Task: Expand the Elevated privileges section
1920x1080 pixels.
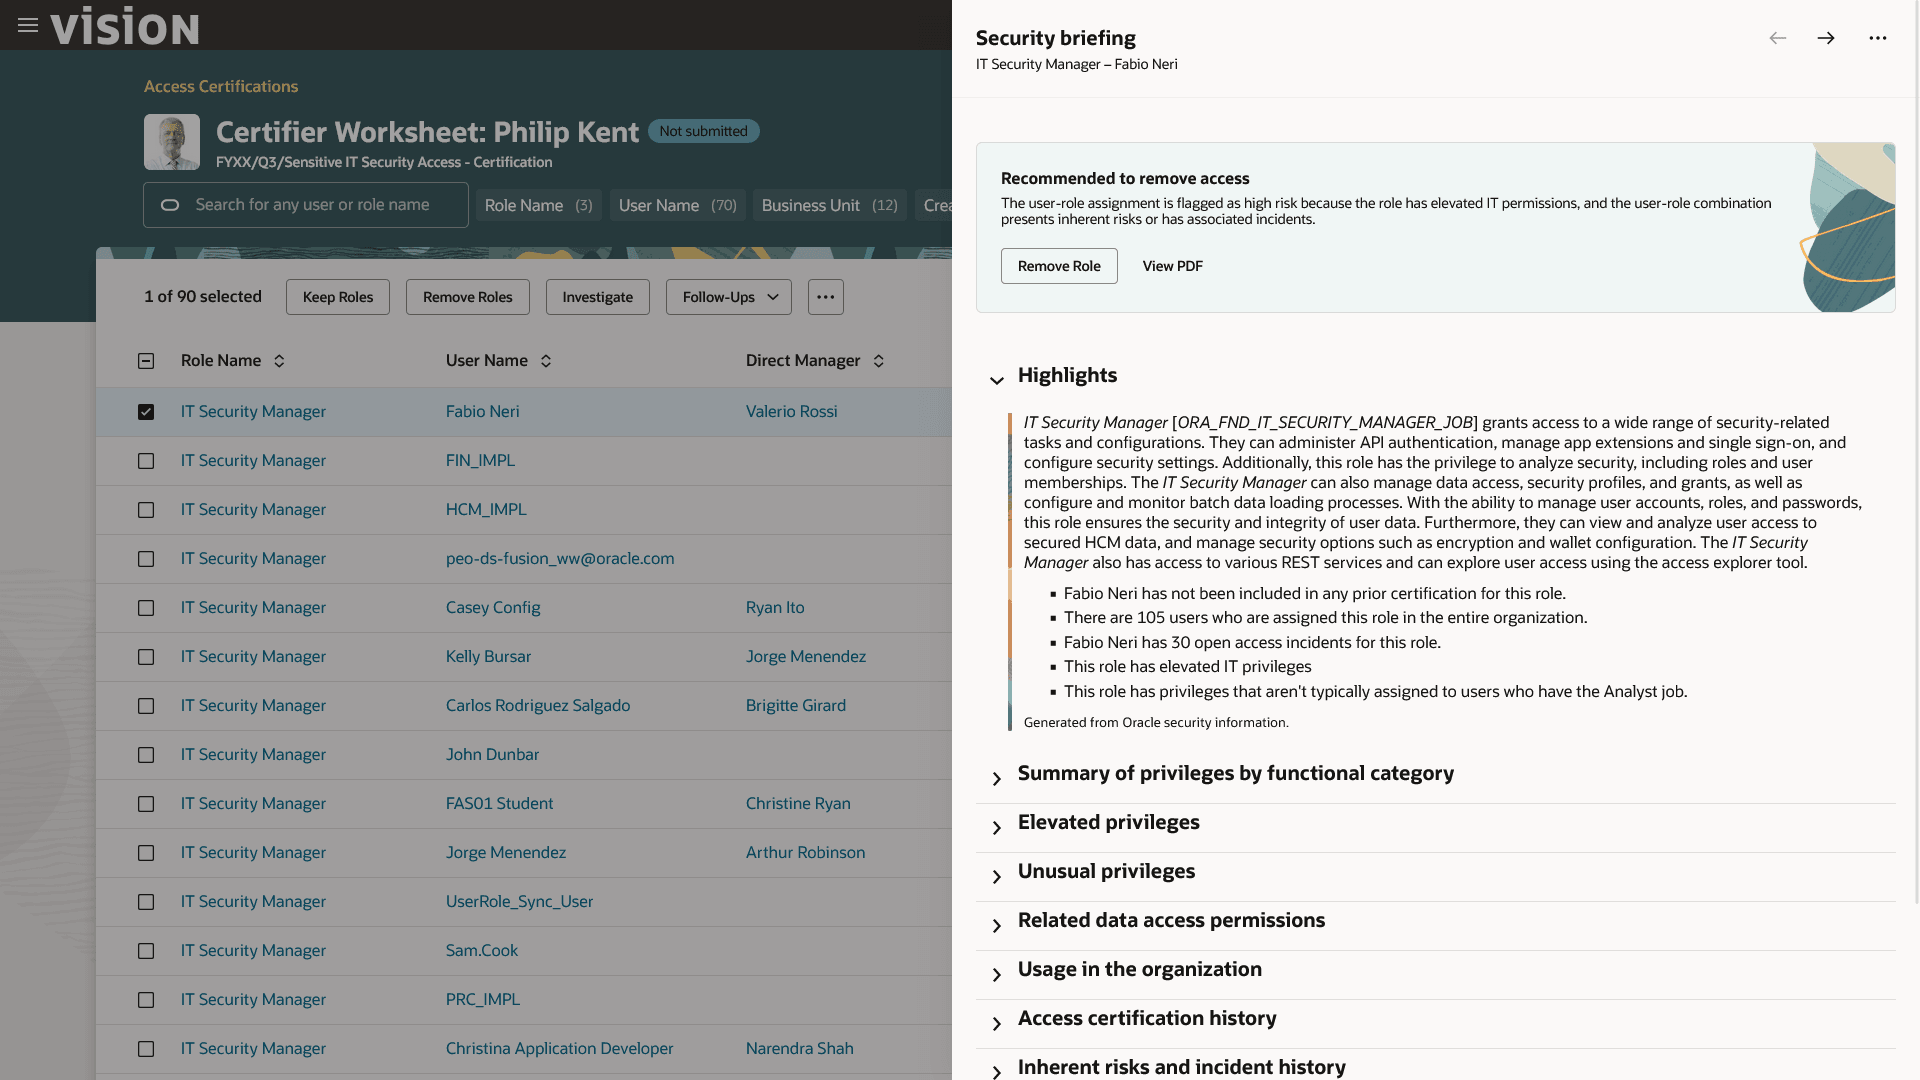Action: click(996, 828)
